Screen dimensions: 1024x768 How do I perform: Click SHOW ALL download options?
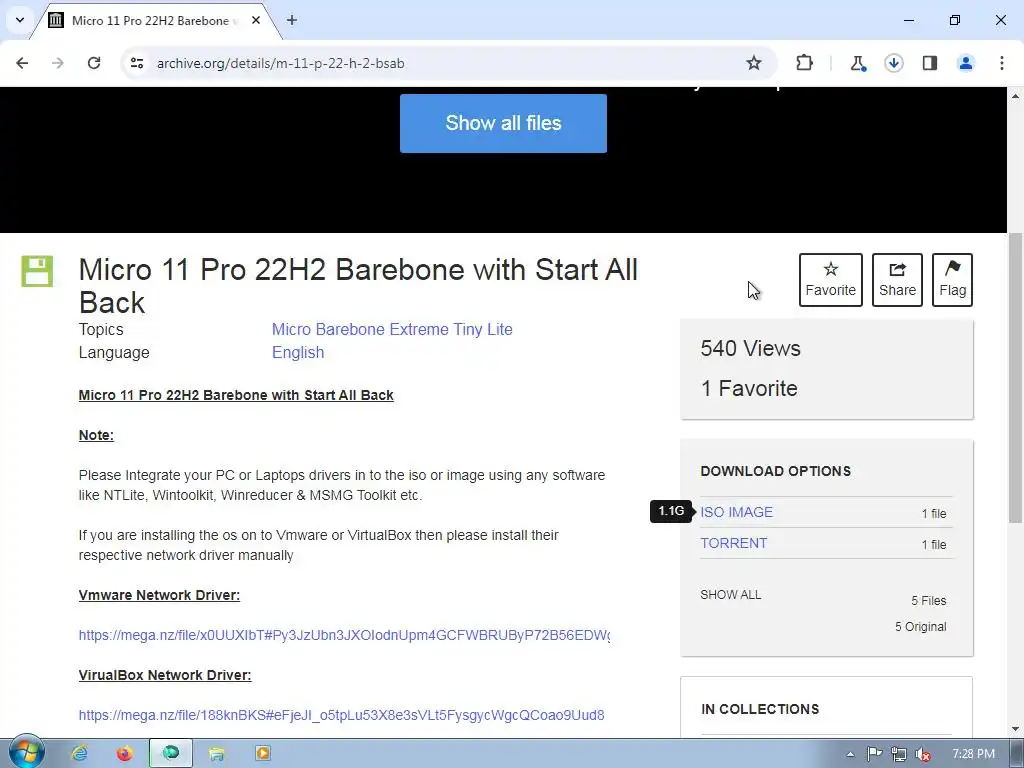pyautogui.click(x=731, y=595)
